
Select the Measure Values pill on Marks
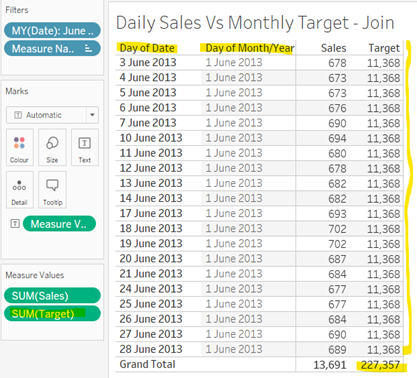(59, 224)
